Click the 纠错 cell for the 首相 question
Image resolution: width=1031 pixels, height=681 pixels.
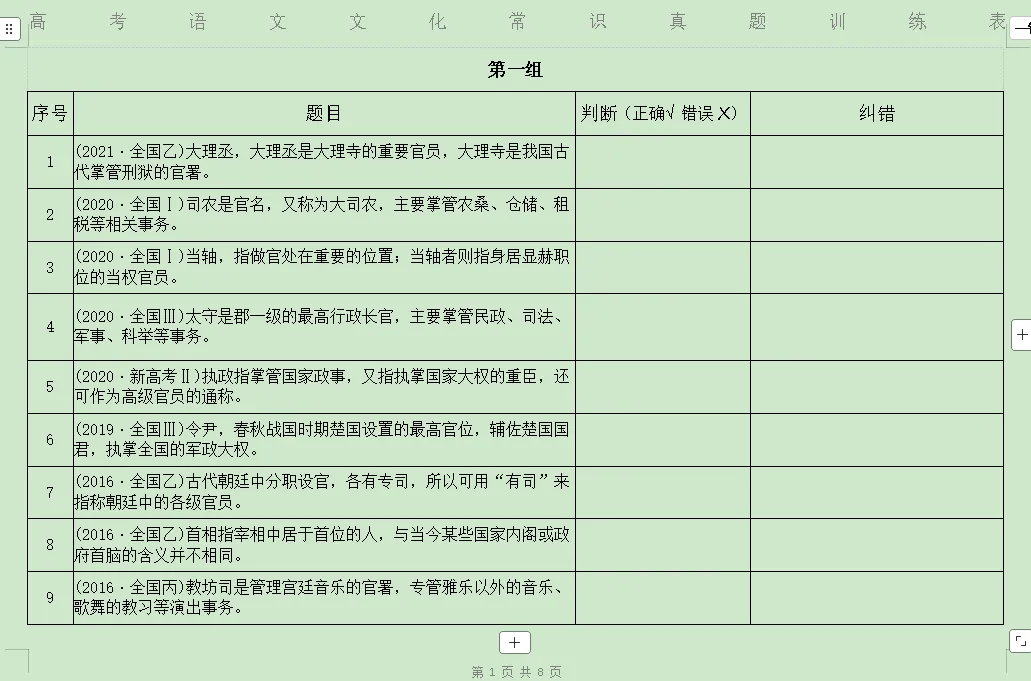pyautogui.click(x=876, y=543)
